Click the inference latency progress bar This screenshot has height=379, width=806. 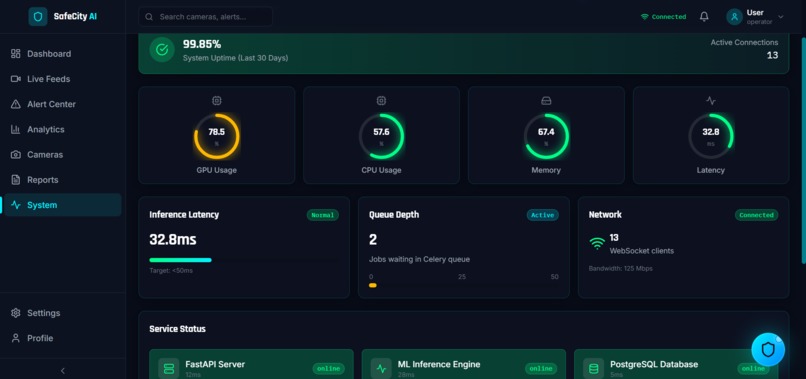tap(244, 260)
